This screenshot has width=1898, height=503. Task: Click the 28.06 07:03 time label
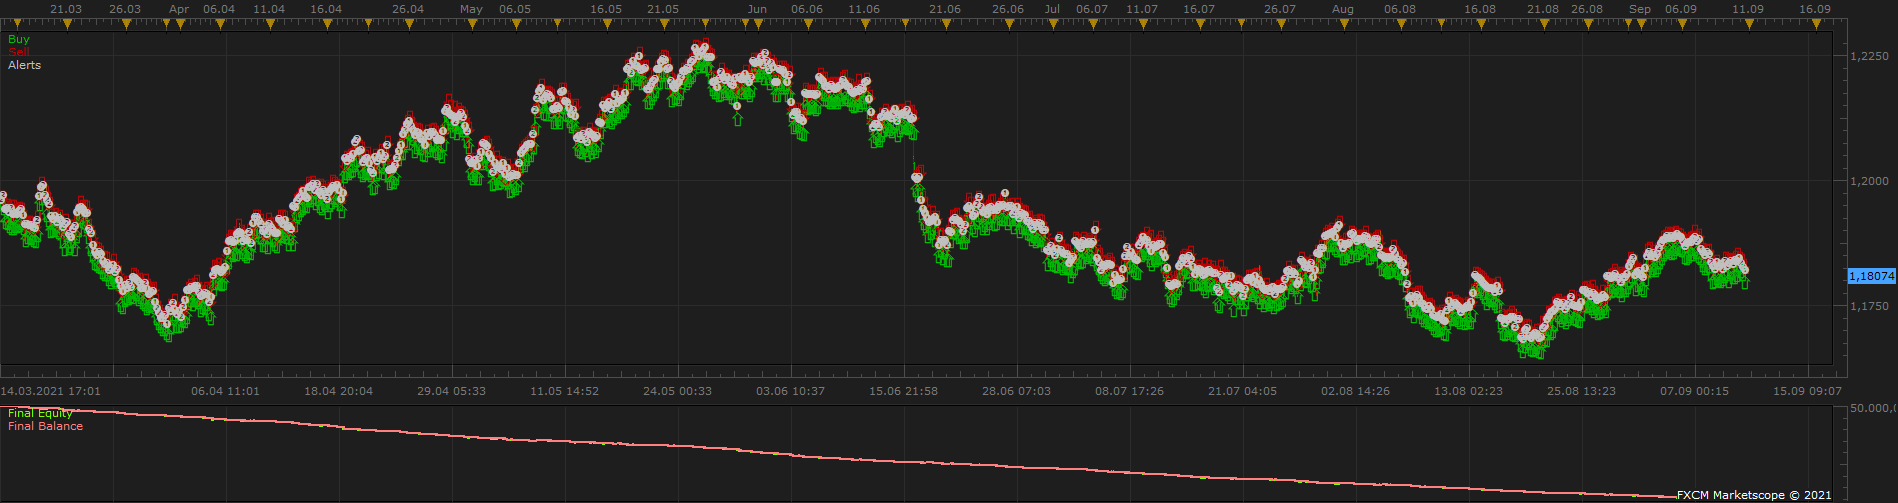[x=1016, y=391]
